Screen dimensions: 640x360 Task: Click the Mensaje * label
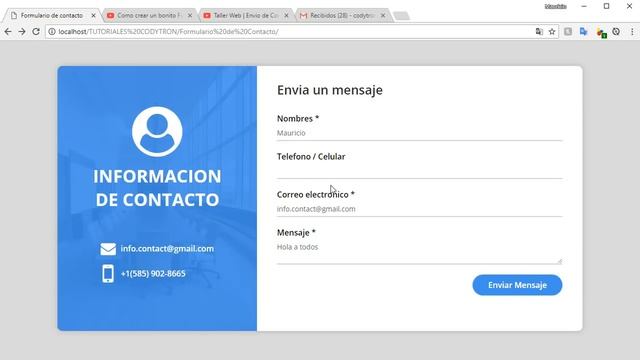click(x=296, y=233)
